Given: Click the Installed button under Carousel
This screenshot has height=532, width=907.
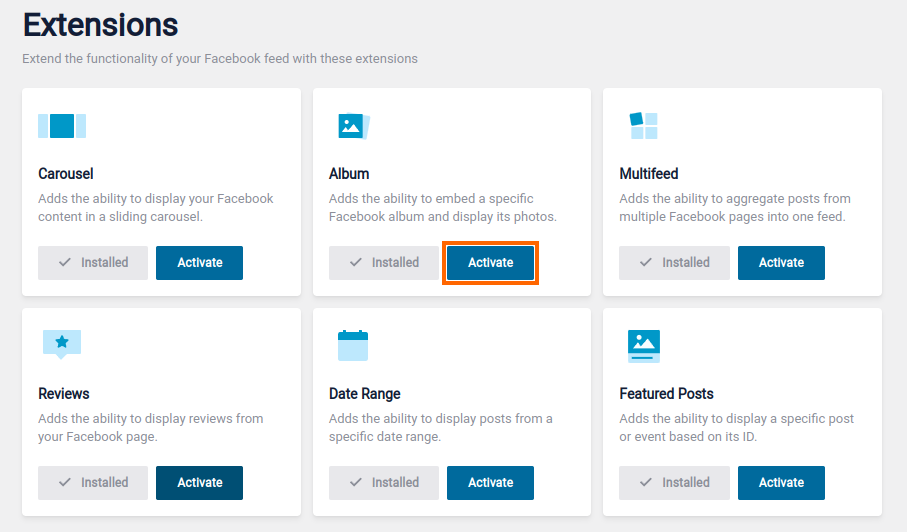Looking at the screenshot, I should (x=93, y=263).
